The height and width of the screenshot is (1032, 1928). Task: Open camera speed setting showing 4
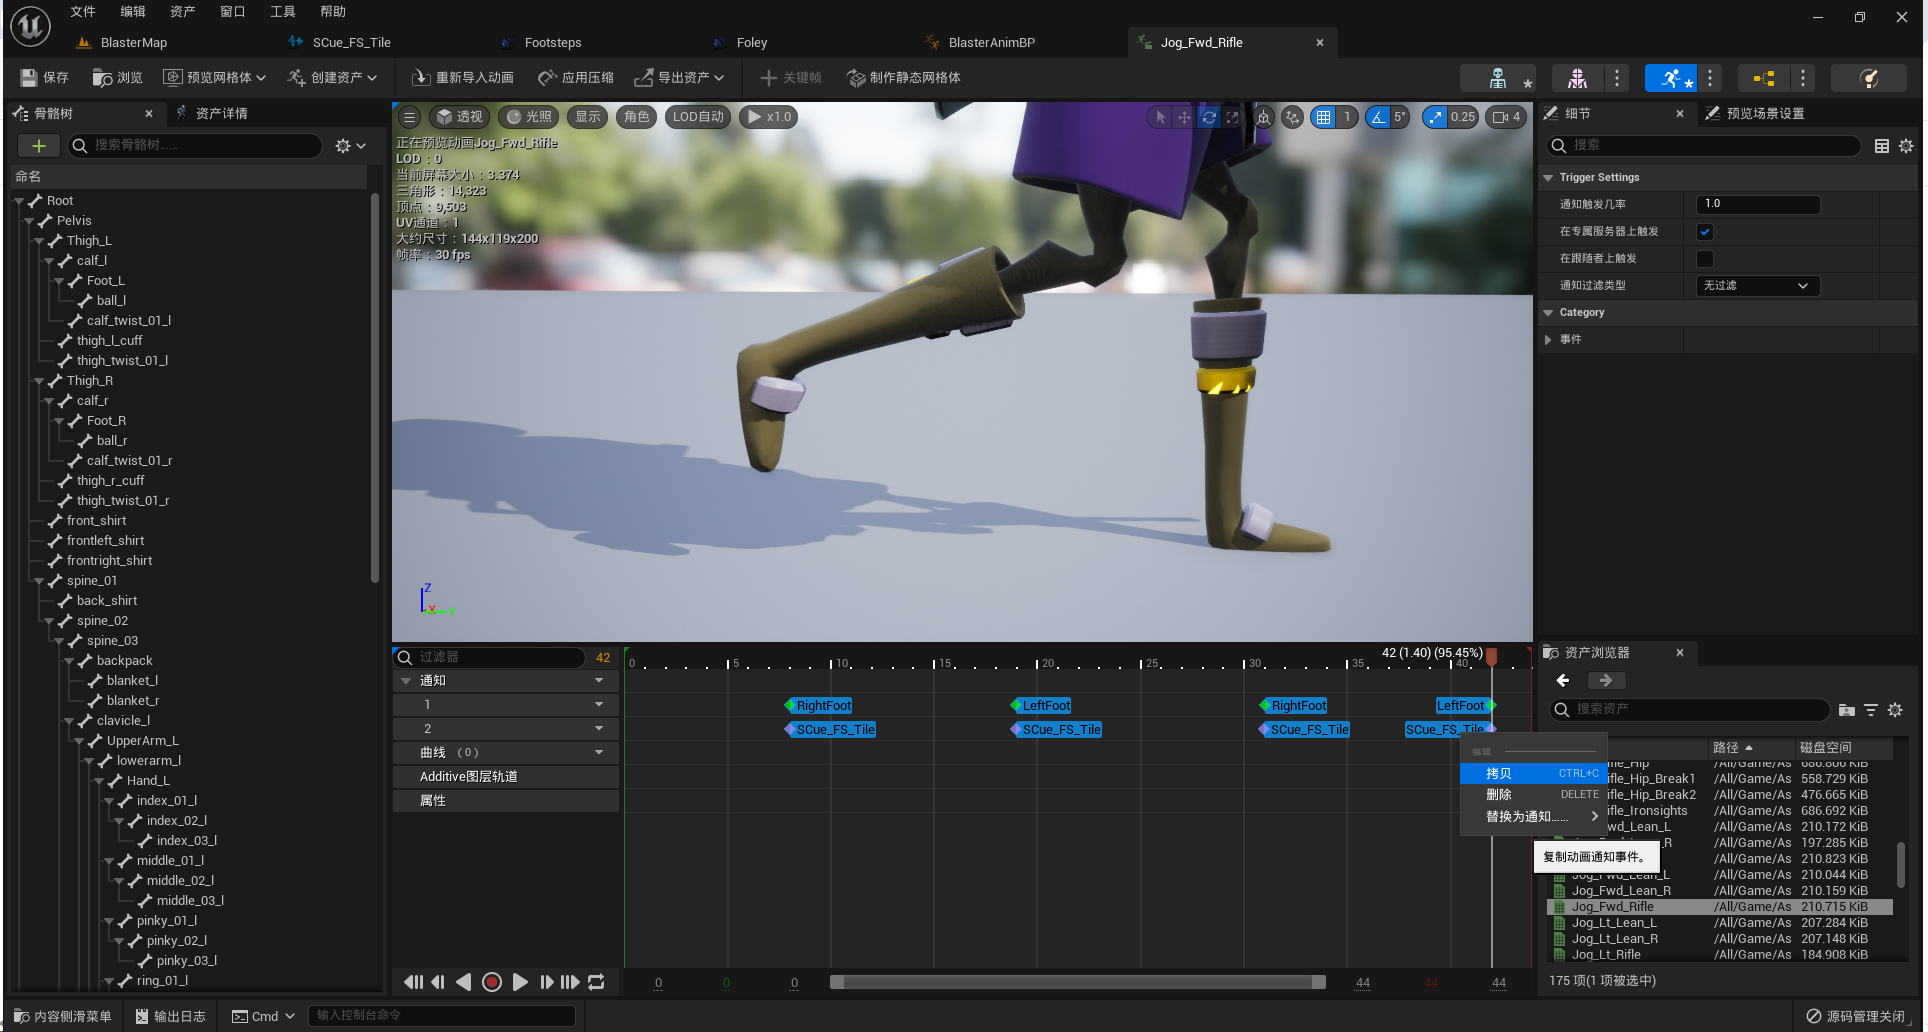click(x=1505, y=117)
